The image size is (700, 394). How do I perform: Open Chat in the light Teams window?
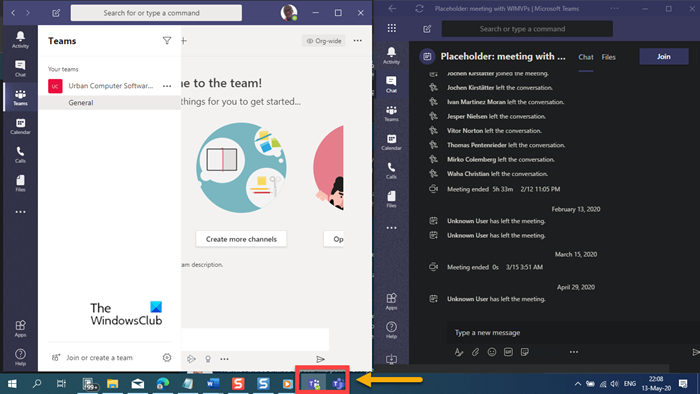click(20, 69)
